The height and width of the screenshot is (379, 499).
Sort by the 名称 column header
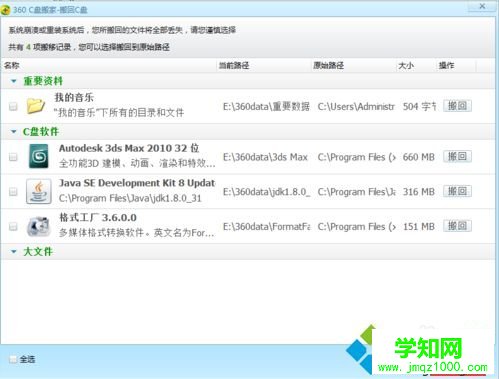109,65
